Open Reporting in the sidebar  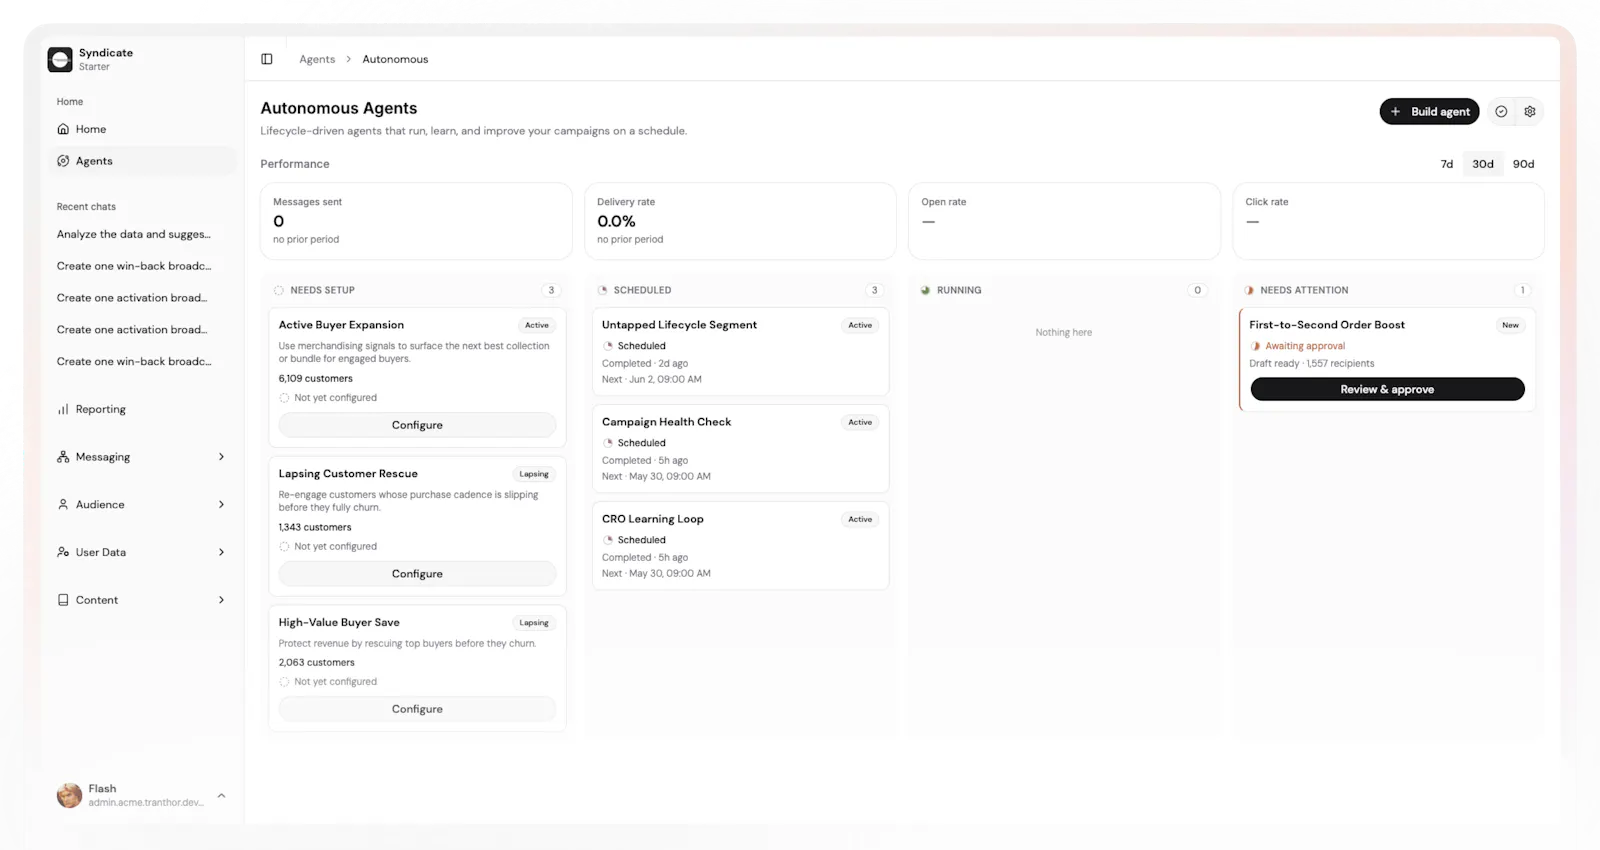141,409
